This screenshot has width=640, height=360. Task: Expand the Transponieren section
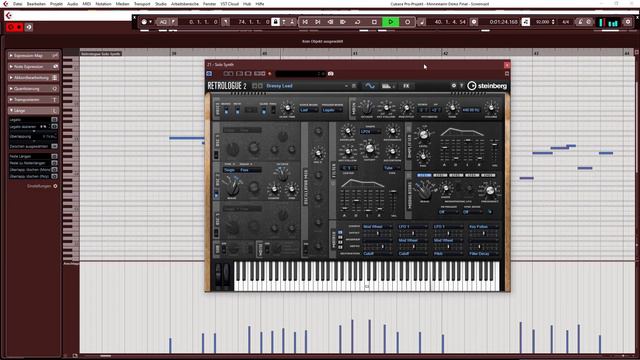33,100
